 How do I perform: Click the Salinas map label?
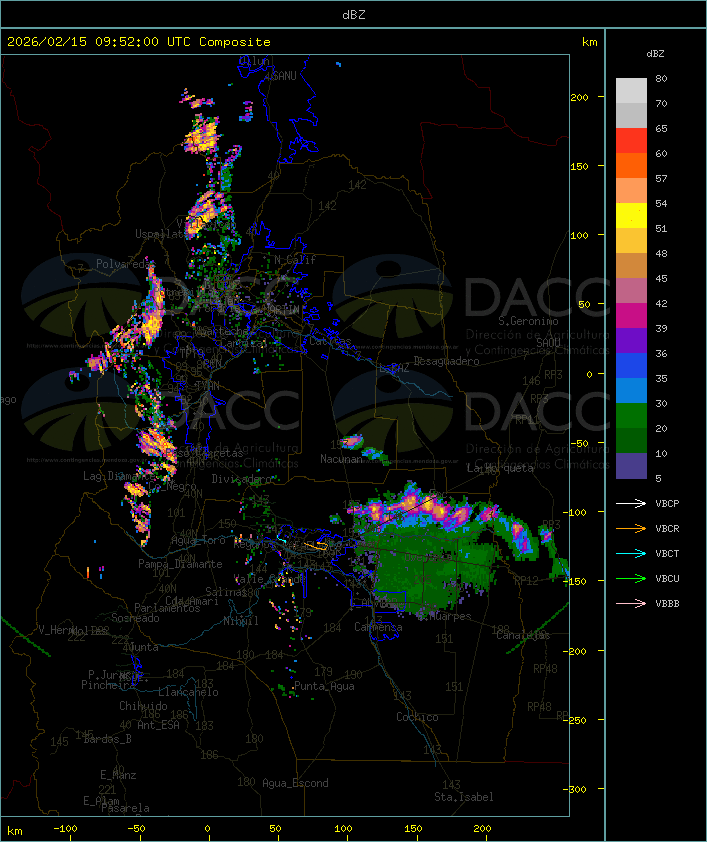(226, 592)
